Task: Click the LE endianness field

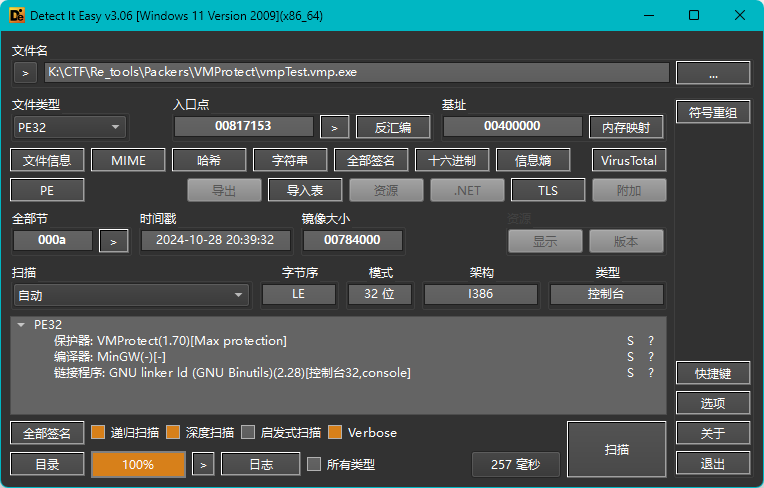Action: pyautogui.click(x=299, y=294)
